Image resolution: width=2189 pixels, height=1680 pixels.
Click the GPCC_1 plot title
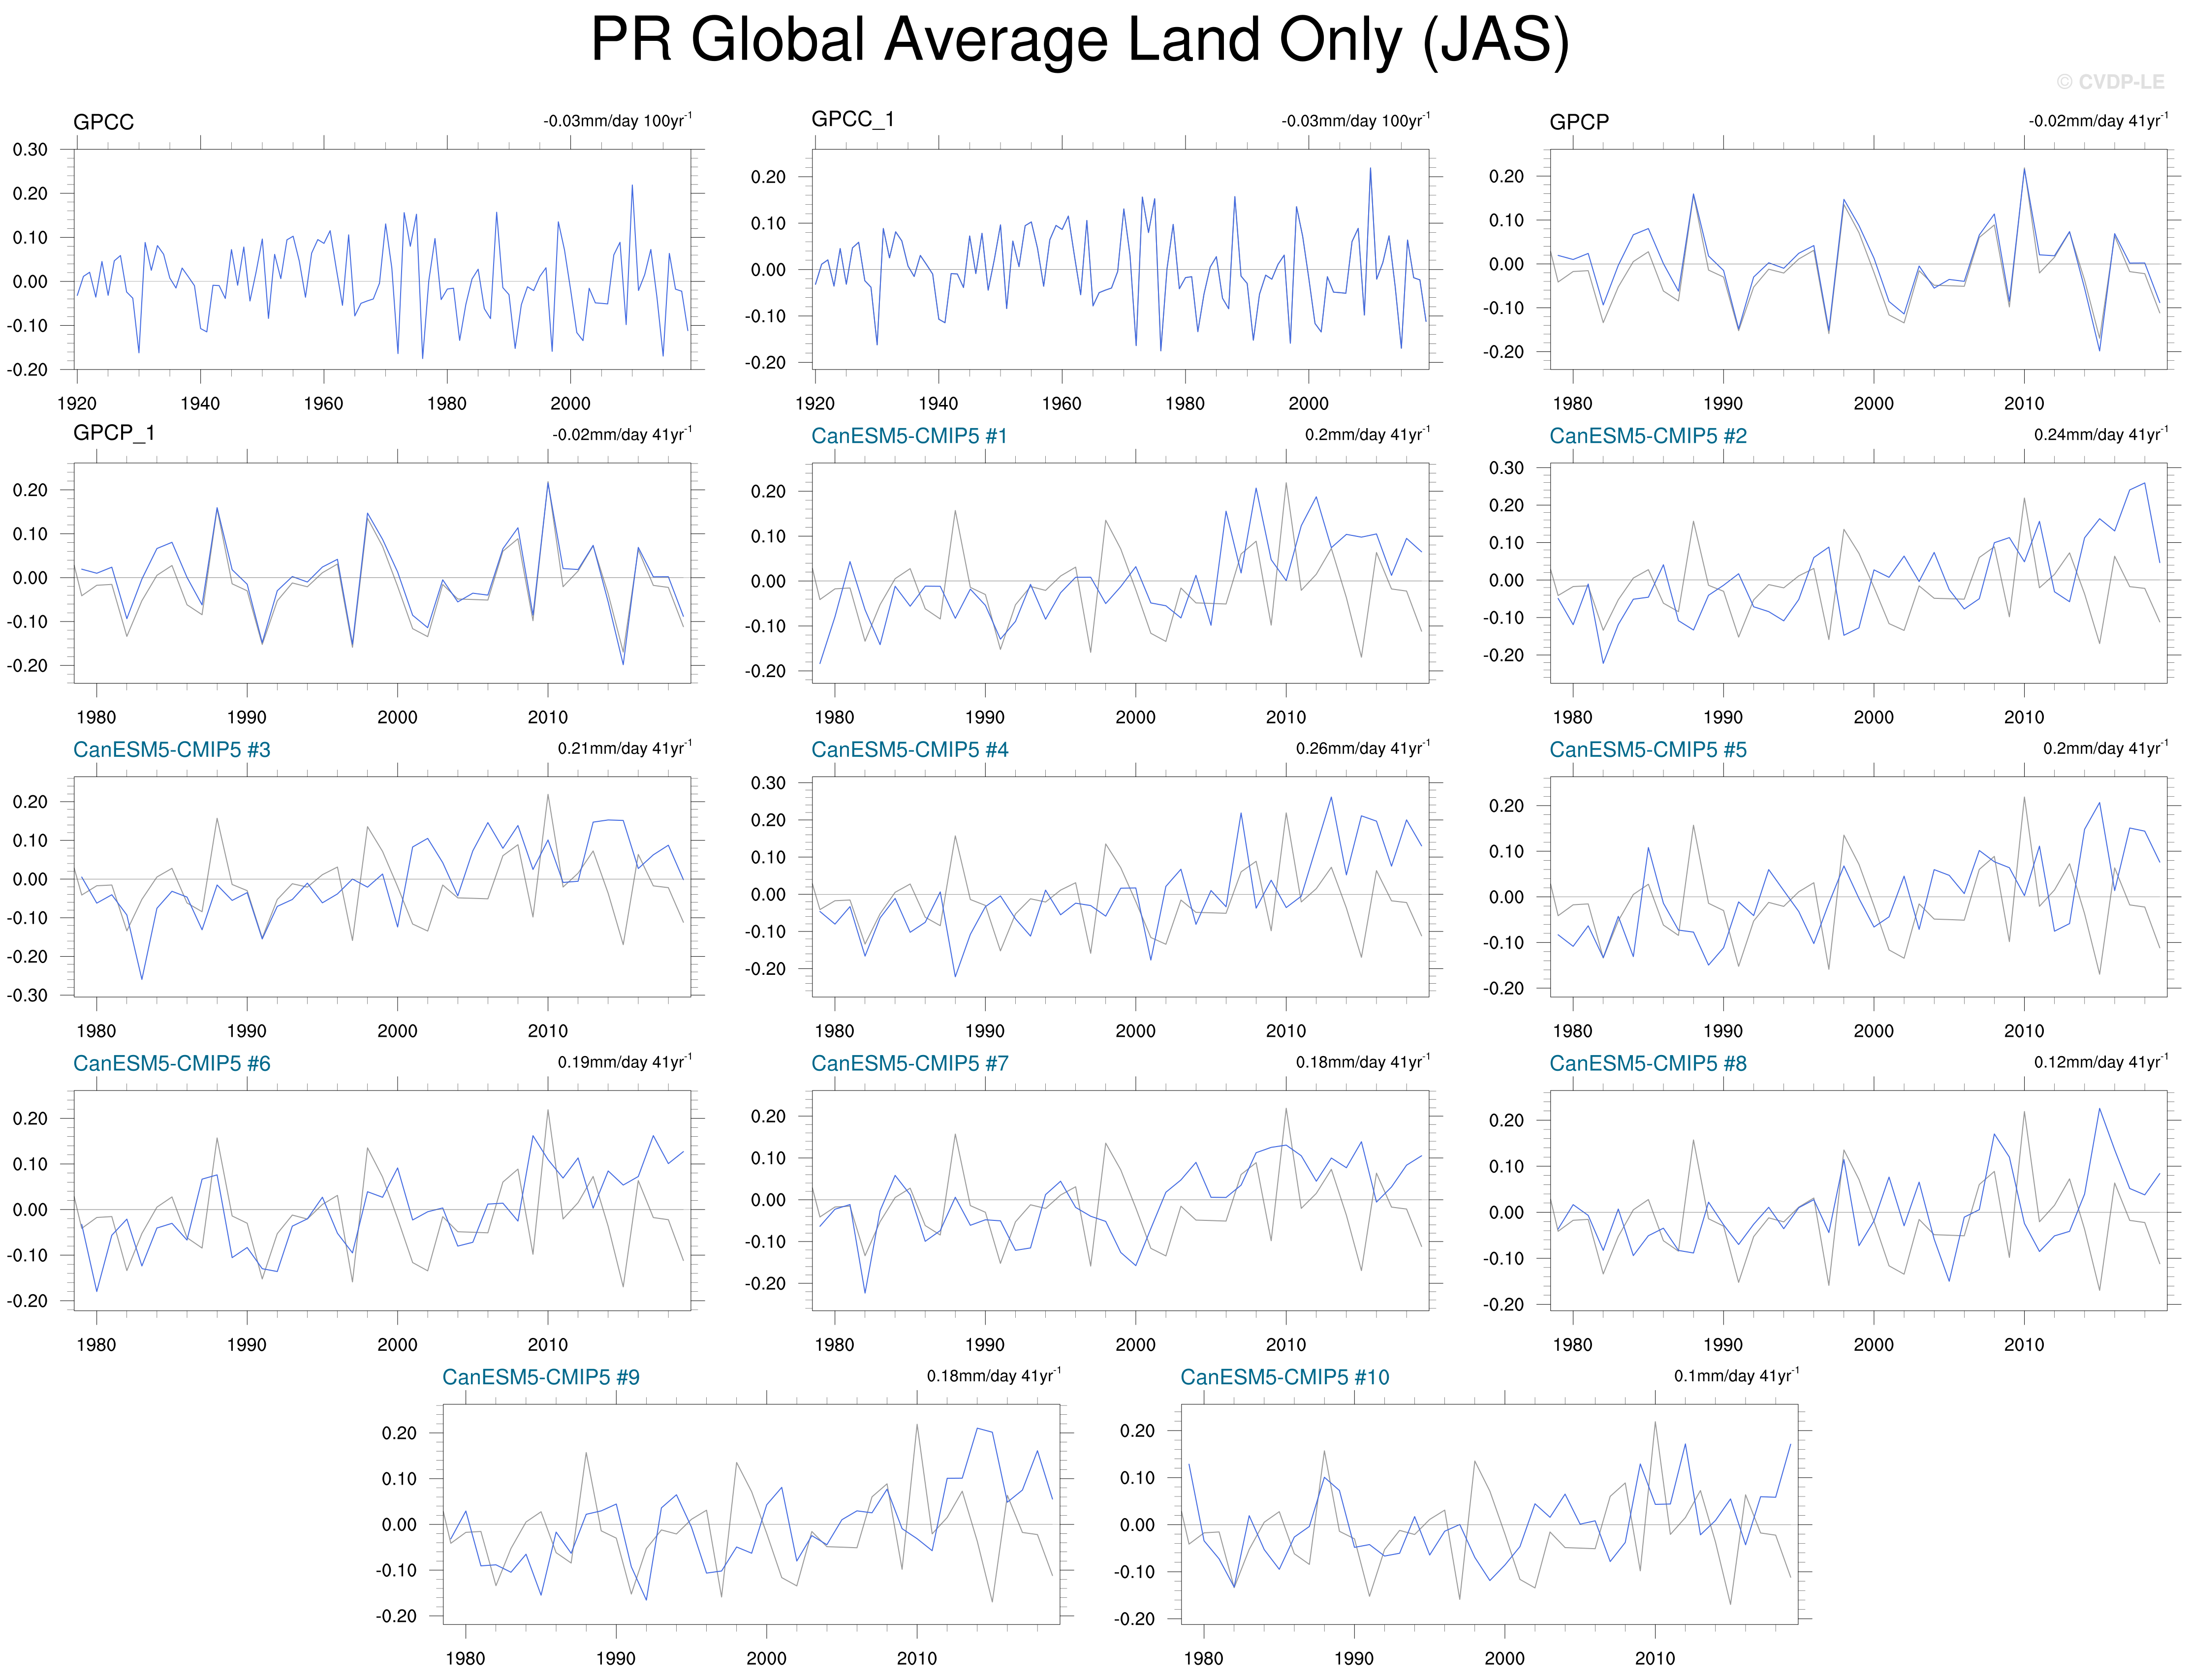852,119
